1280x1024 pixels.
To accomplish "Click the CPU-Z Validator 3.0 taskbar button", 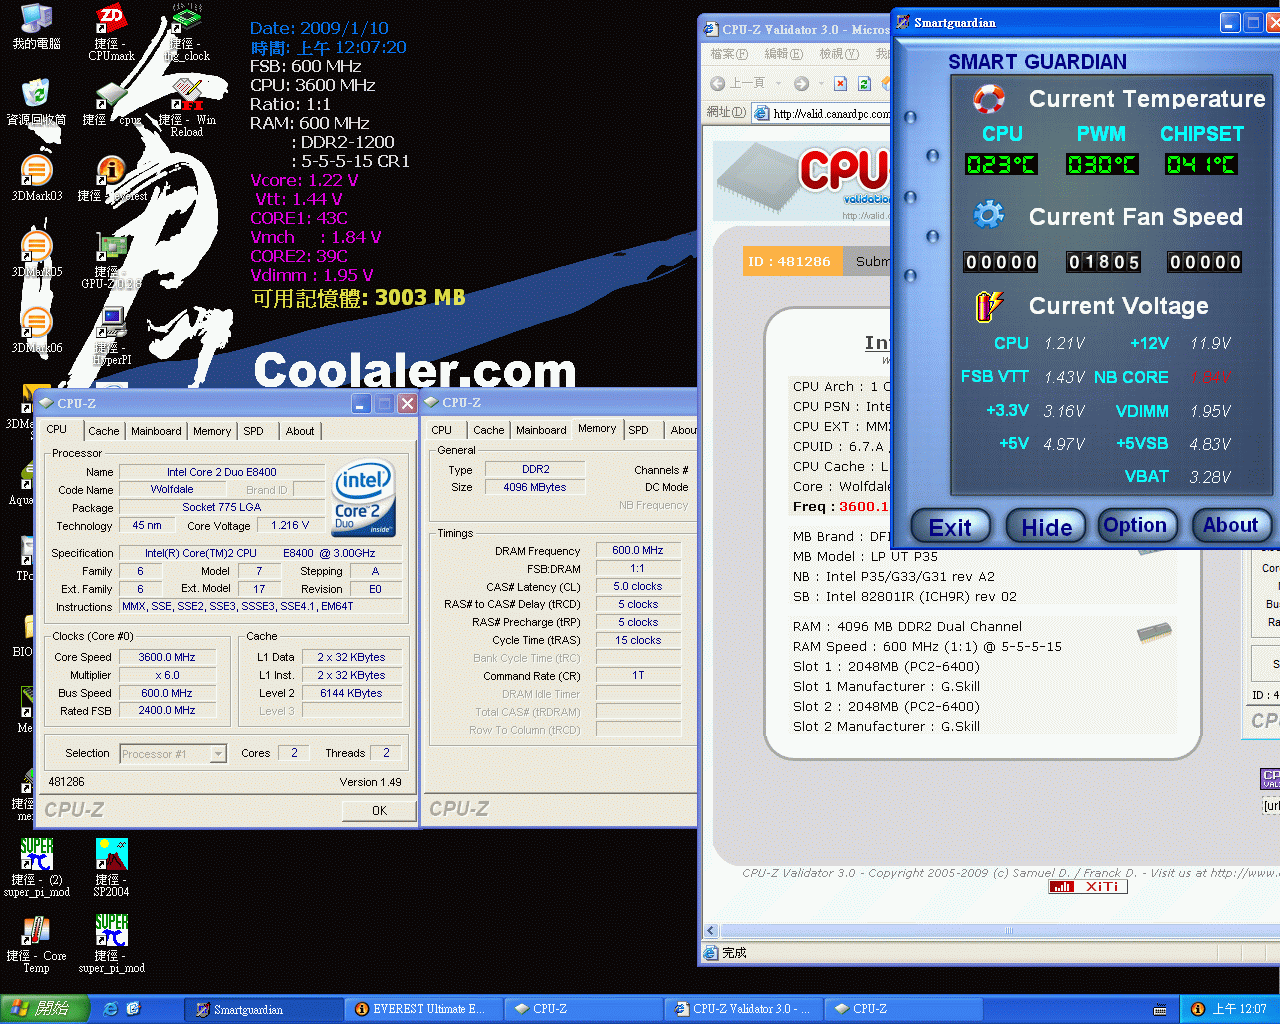I will click(x=744, y=1009).
